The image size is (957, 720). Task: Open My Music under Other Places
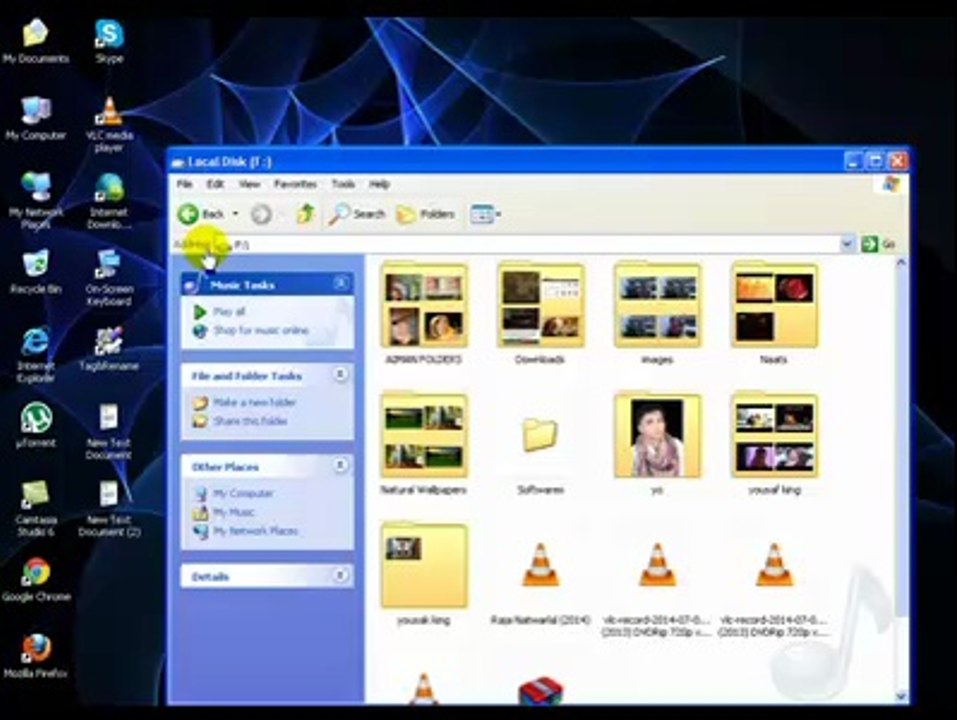pyautogui.click(x=233, y=512)
